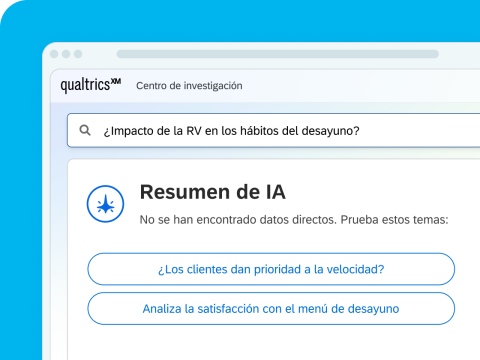The image size is (480, 360).
Task: Click the magnifying glass search icon
Action: 85,130
